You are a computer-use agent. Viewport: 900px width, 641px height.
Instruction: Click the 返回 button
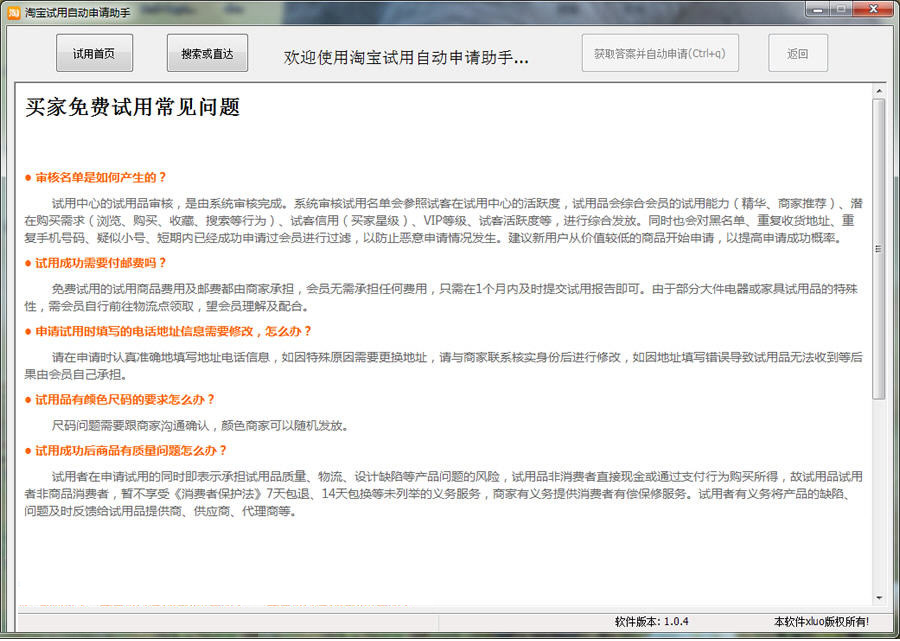click(x=798, y=53)
